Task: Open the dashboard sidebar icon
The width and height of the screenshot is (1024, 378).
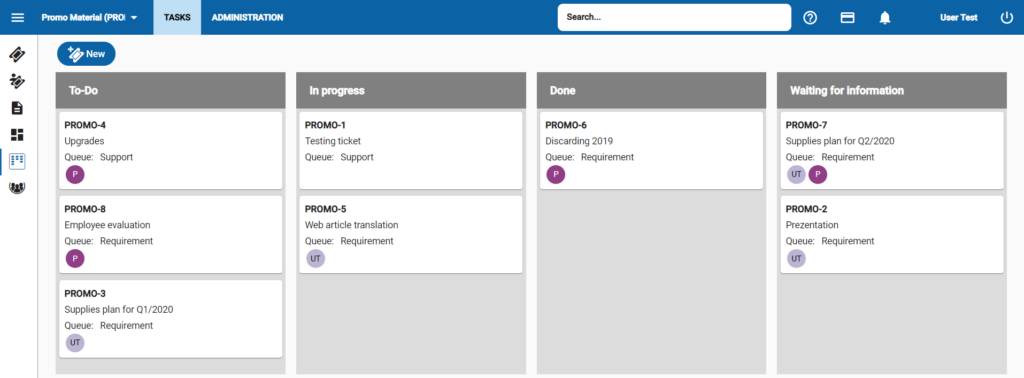Action: click(x=18, y=134)
